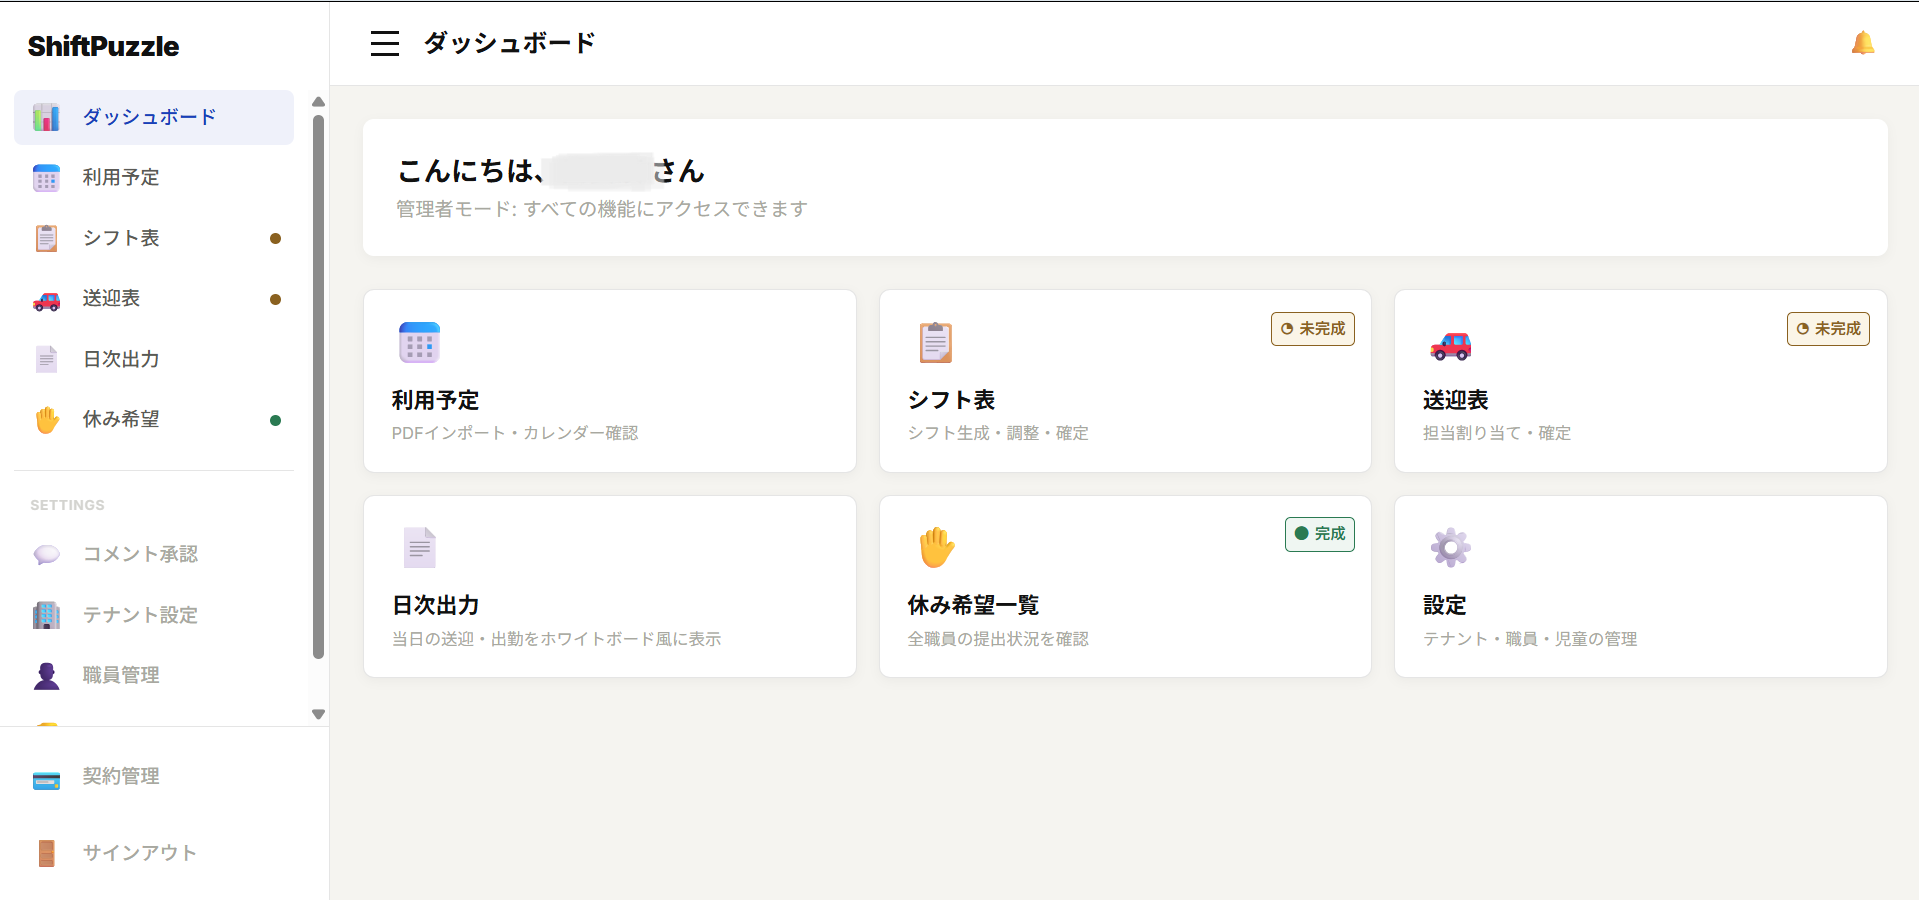Click the clipboard icon beside シフト表 in sidebar
This screenshot has width=1919, height=900.
tap(46, 238)
